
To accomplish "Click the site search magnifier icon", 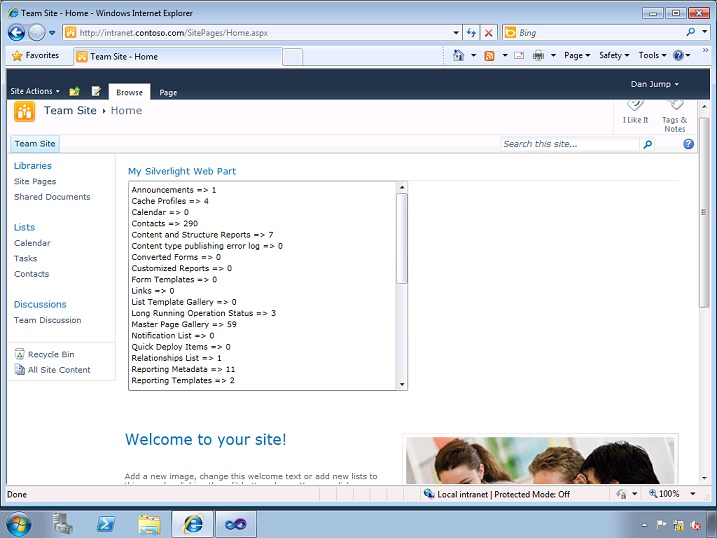I will pos(647,144).
